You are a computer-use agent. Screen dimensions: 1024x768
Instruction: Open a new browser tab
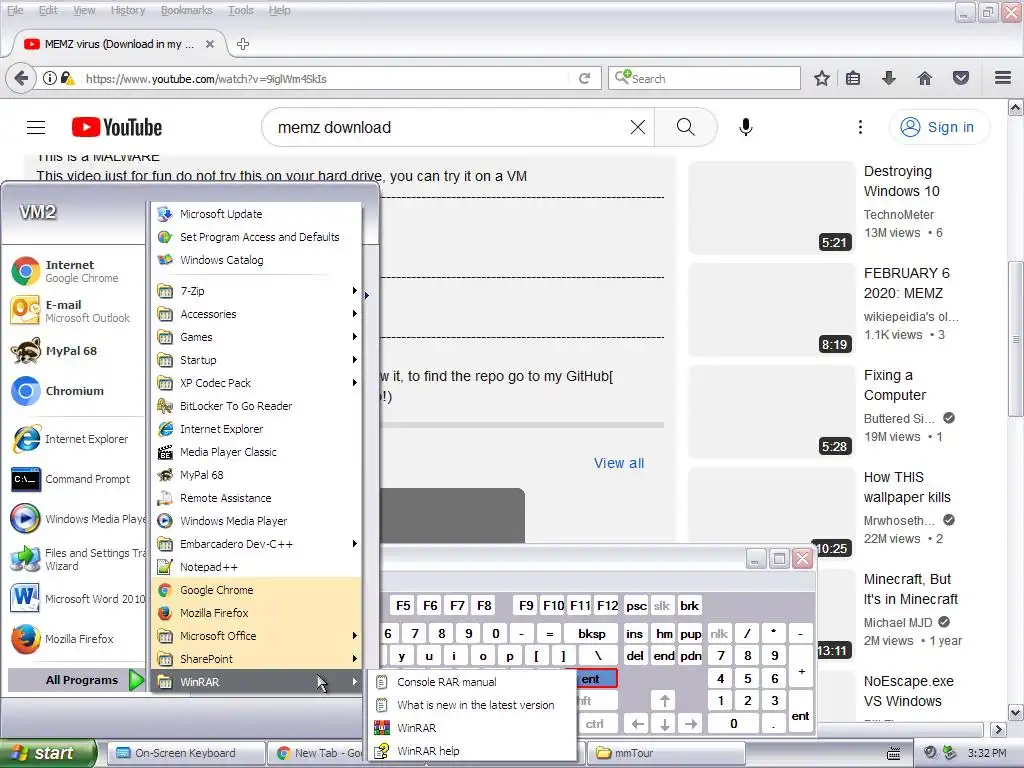click(x=243, y=44)
